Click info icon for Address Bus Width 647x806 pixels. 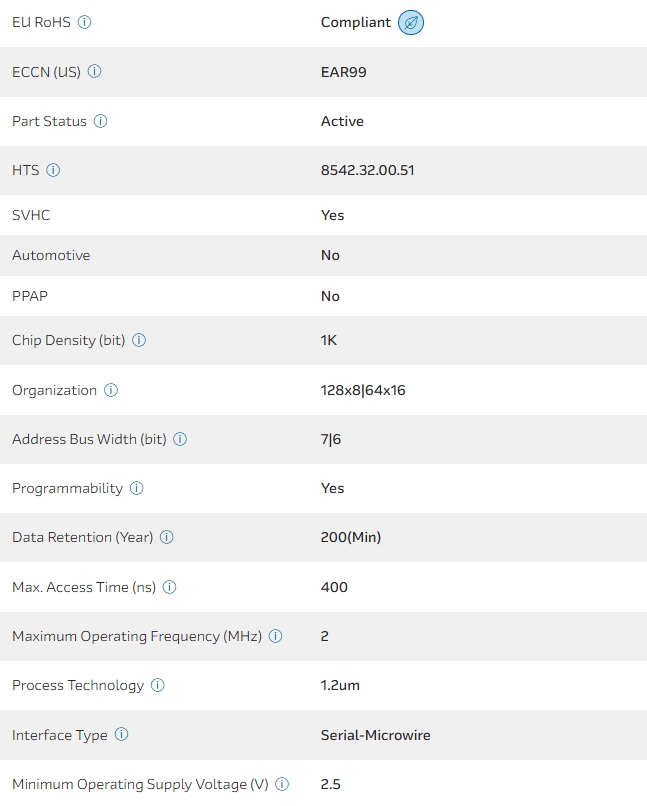tap(180, 439)
